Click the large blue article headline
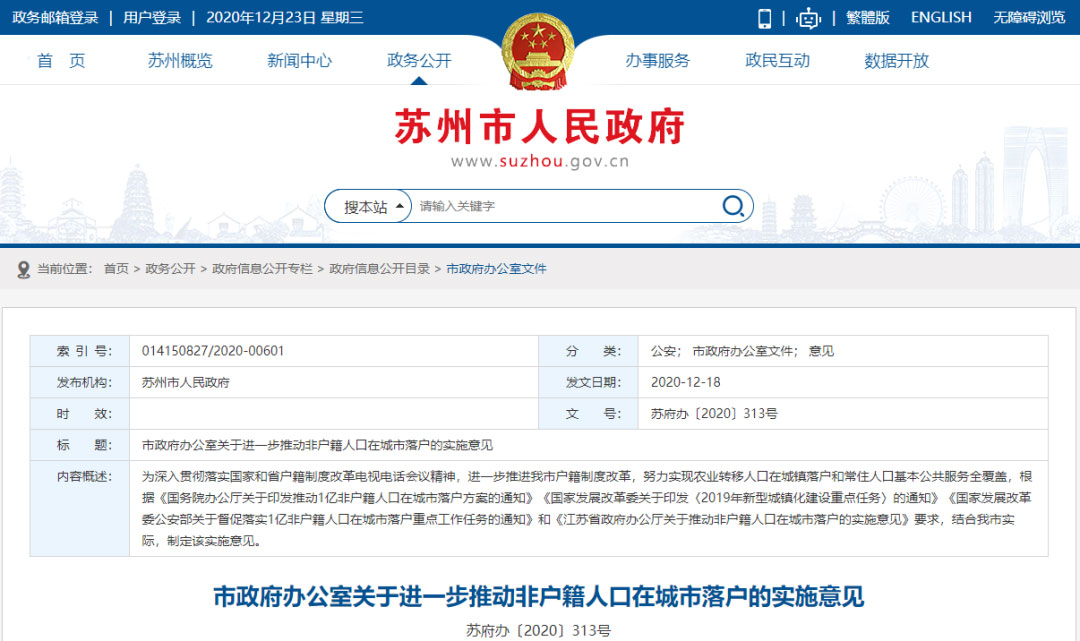Screen dimensions: 1080x641 click(x=539, y=596)
